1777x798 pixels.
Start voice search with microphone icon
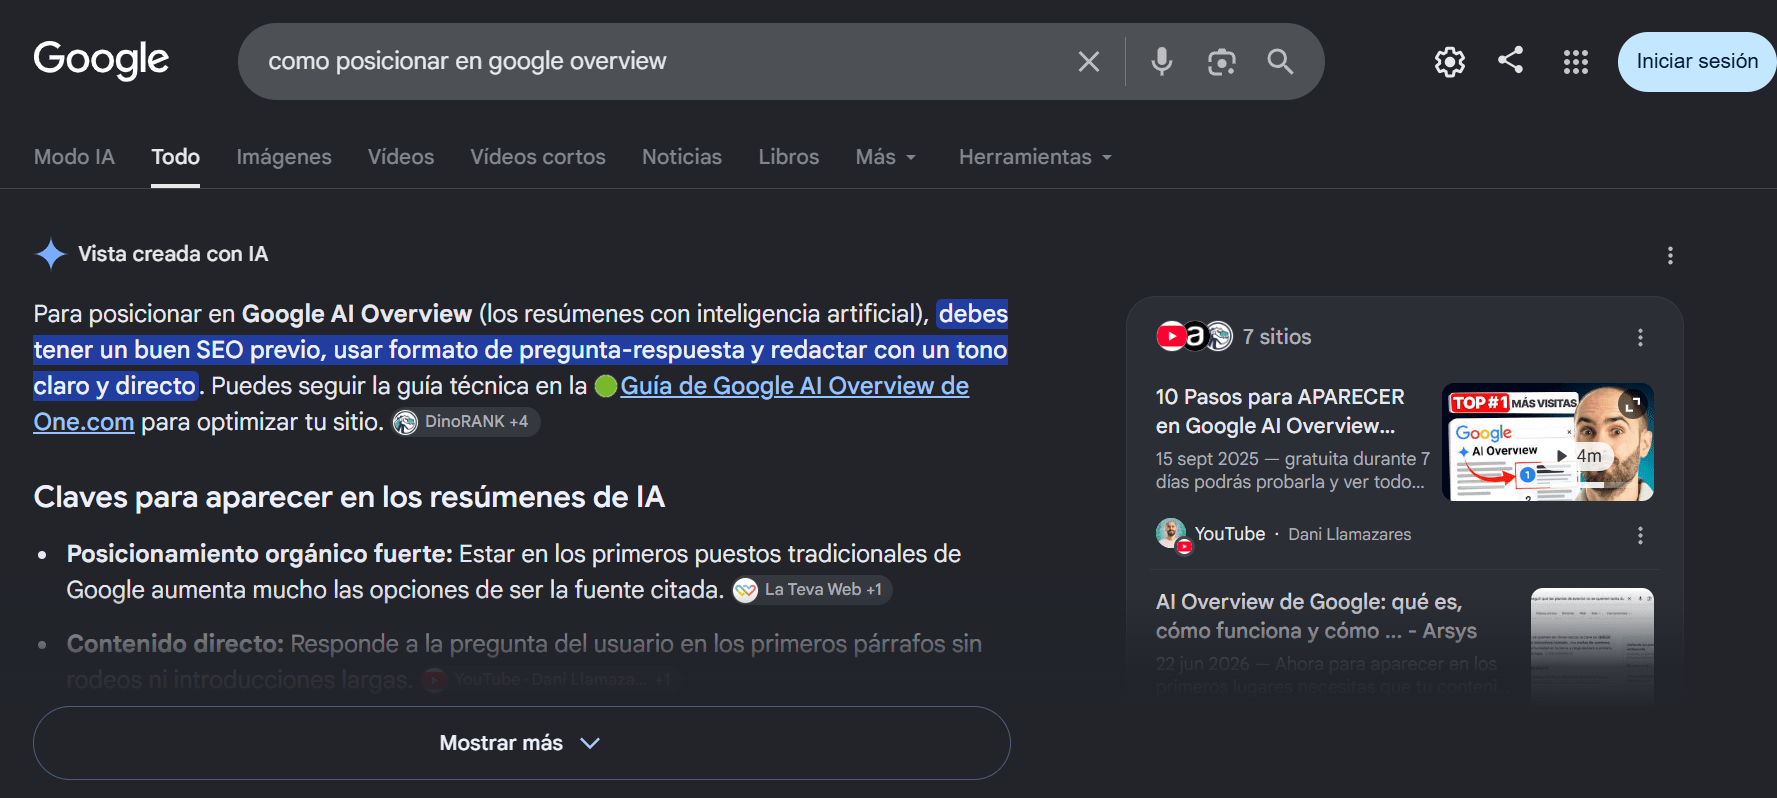click(x=1161, y=62)
